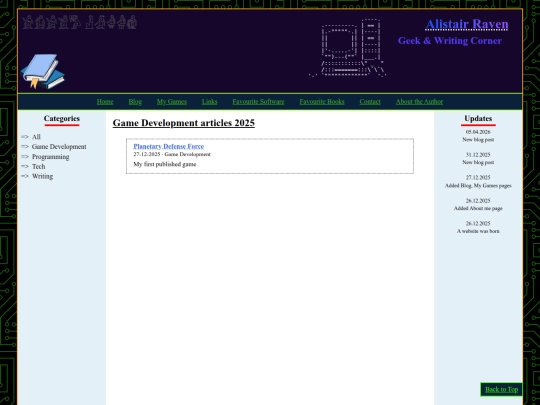Click the Added About me page update

[478, 208]
